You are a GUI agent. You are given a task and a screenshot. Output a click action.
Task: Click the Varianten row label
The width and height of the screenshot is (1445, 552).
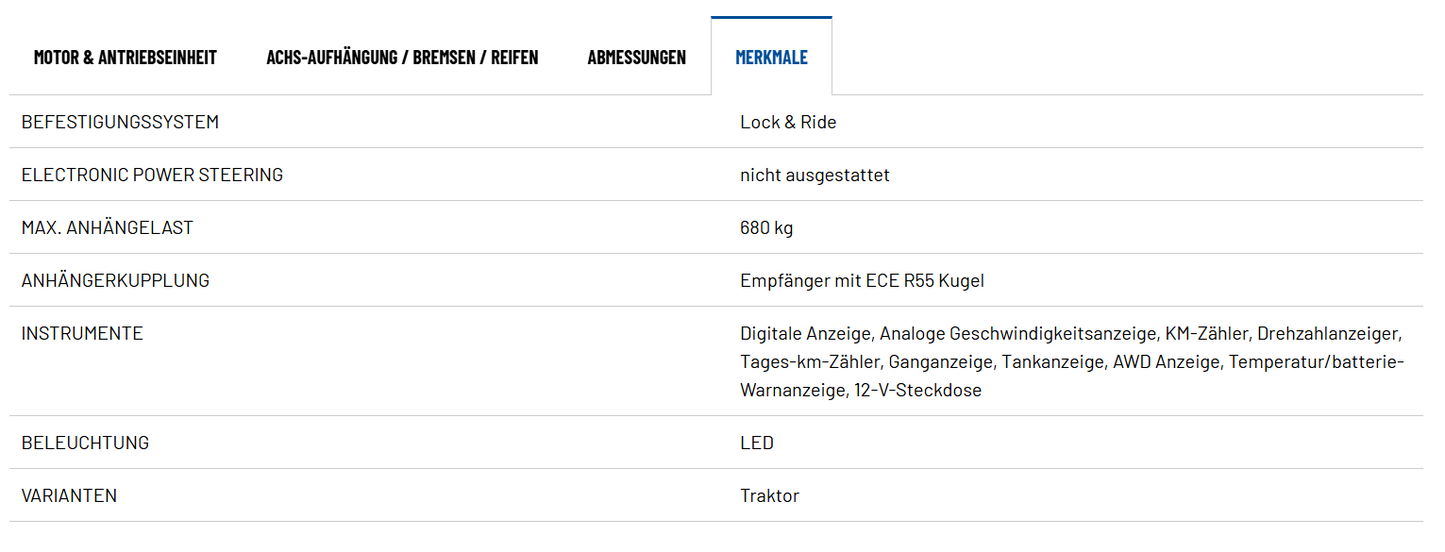tap(69, 496)
